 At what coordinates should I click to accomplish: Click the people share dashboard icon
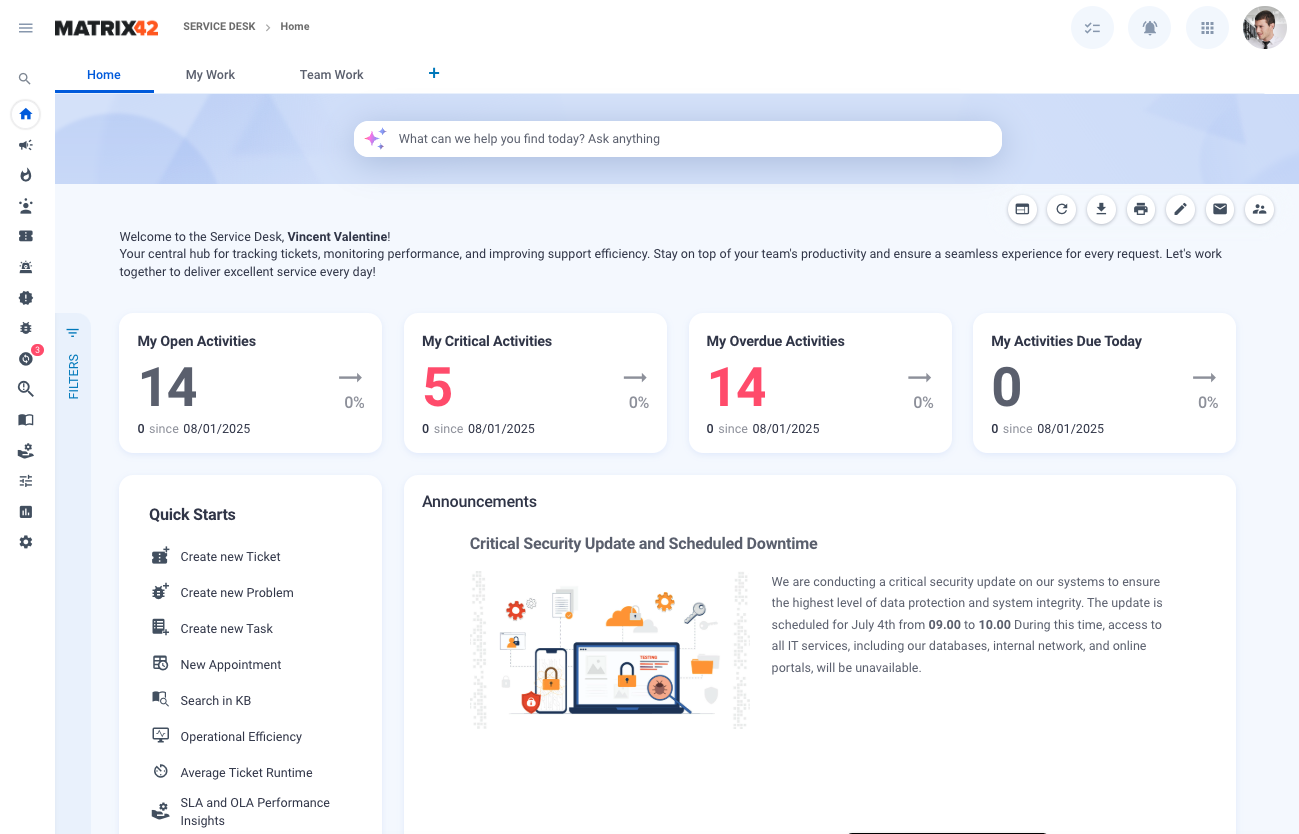pyautogui.click(x=1260, y=209)
